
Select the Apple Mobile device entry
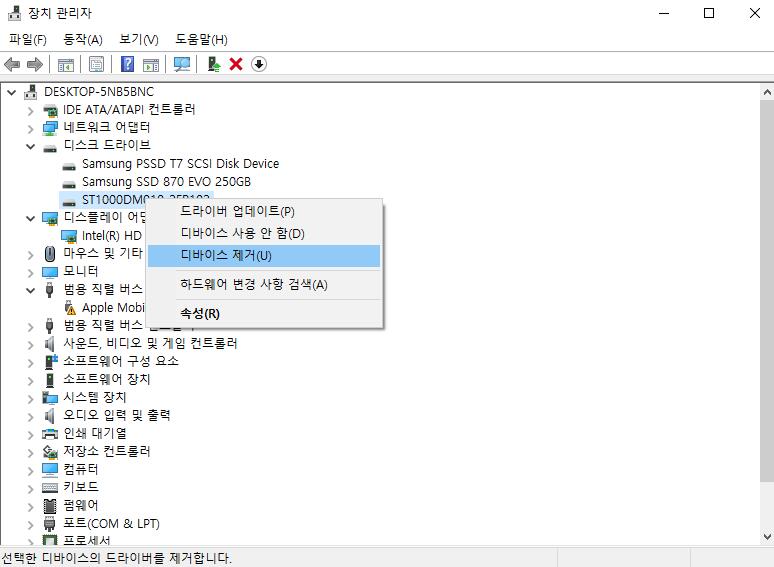113,308
